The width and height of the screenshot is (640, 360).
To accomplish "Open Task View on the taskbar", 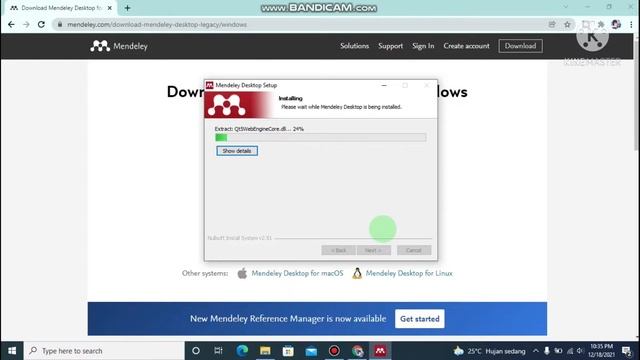I will (218, 351).
